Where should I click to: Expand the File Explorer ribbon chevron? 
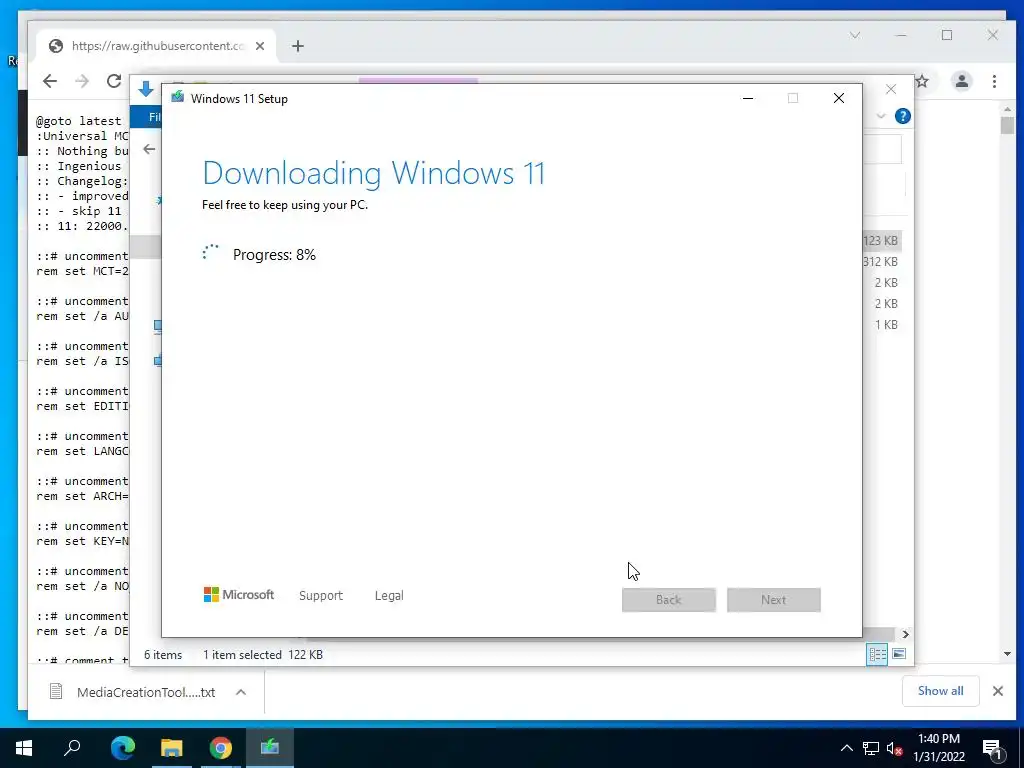click(x=881, y=116)
